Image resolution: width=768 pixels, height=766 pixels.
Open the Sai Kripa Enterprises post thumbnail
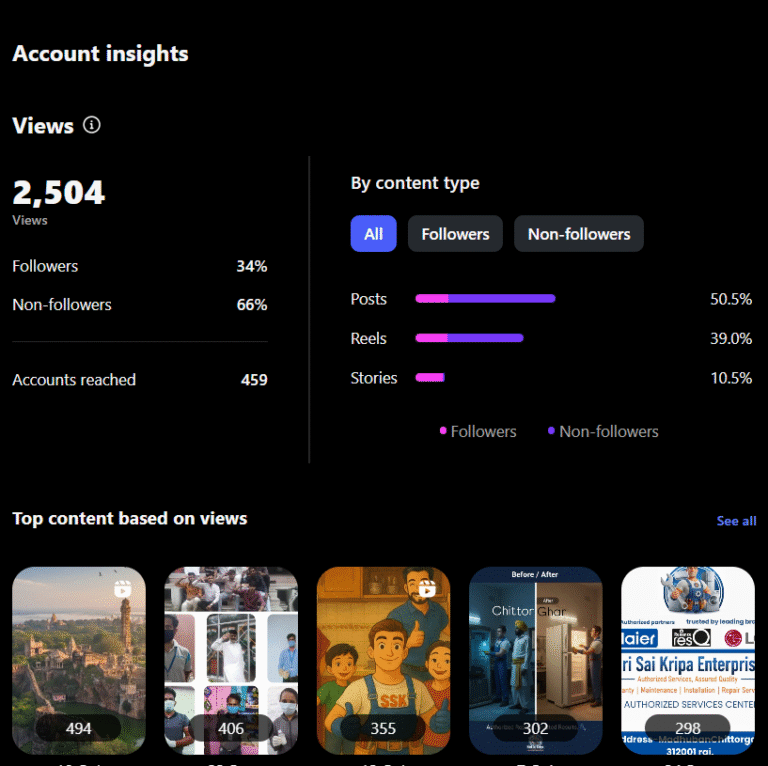click(x=687, y=660)
